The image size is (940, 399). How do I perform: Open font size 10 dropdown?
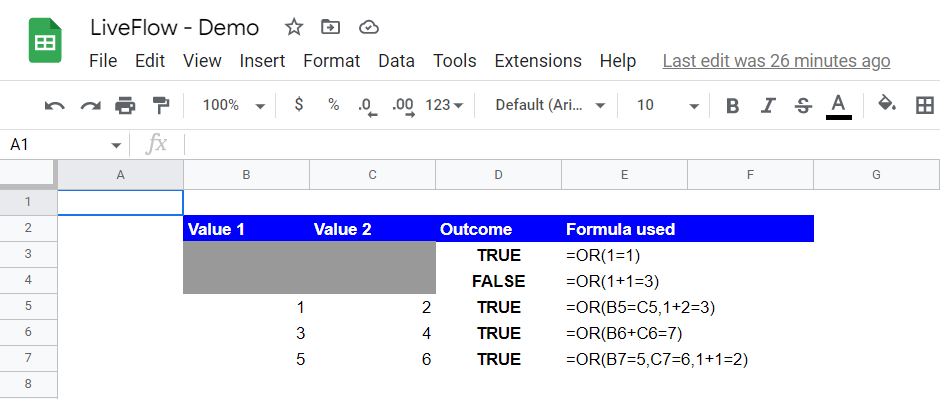pos(667,105)
